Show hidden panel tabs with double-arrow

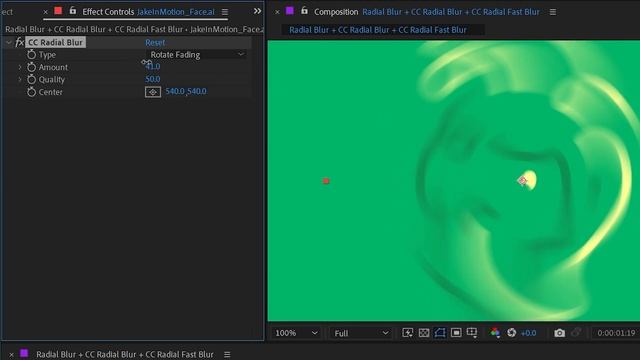(257, 11)
